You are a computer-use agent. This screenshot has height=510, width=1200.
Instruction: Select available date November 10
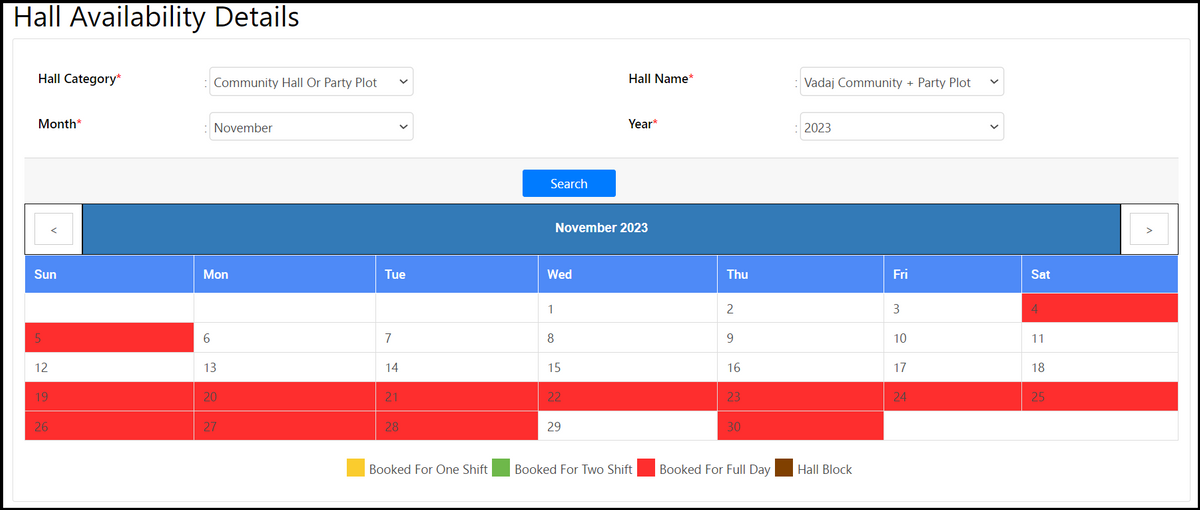[x=951, y=338]
